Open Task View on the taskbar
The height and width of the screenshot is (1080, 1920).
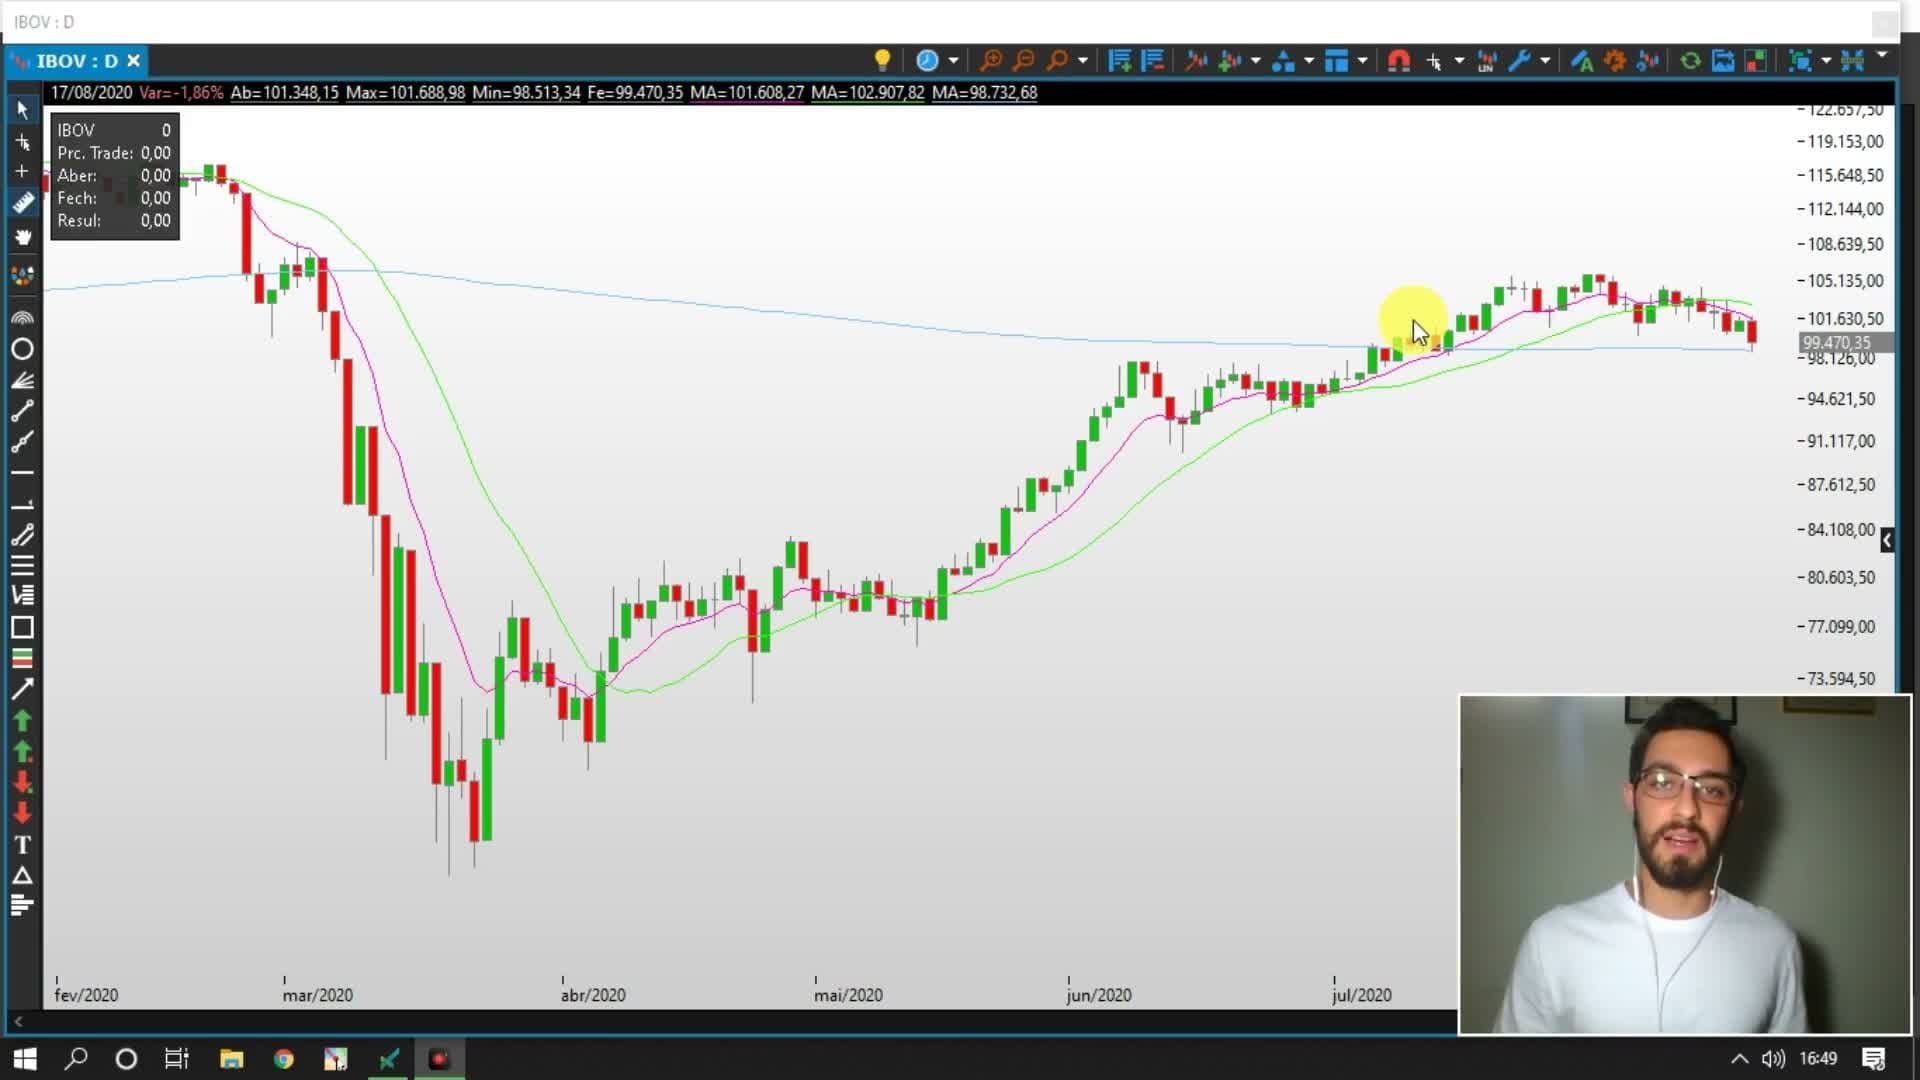tap(177, 1058)
